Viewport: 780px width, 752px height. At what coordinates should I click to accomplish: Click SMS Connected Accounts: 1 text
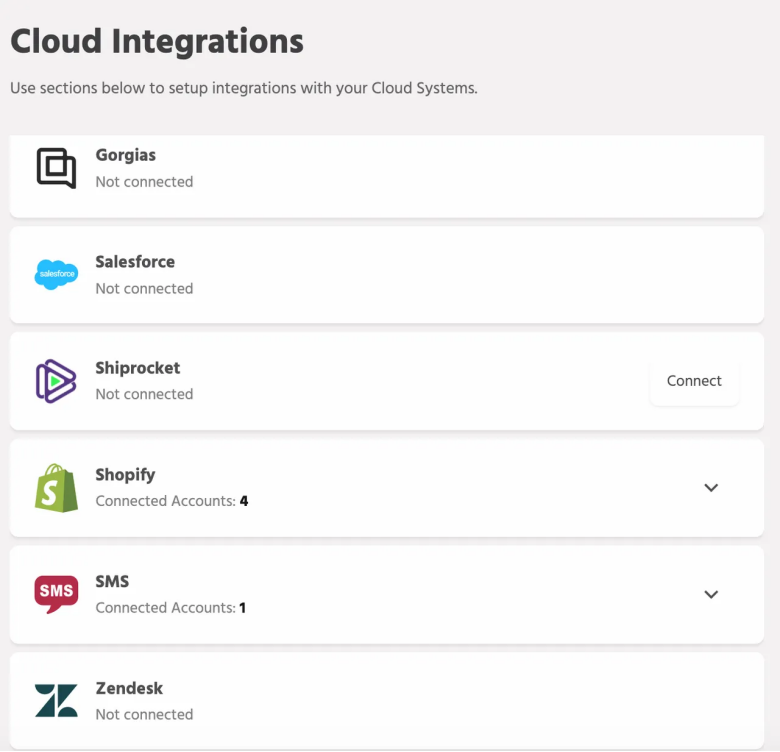tap(170, 608)
